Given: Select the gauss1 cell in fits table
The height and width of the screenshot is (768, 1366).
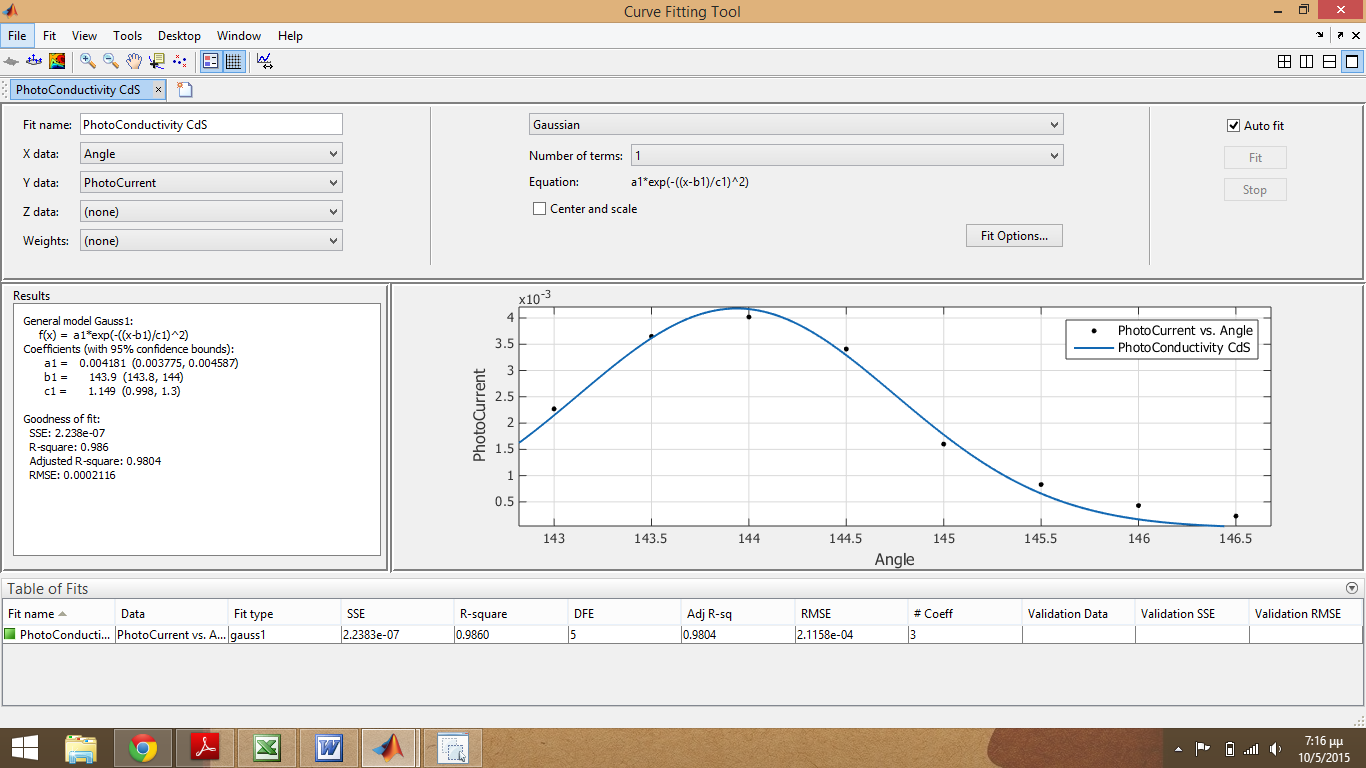Looking at the screenshot, I should pyautogui.click(x=285, y=634).
